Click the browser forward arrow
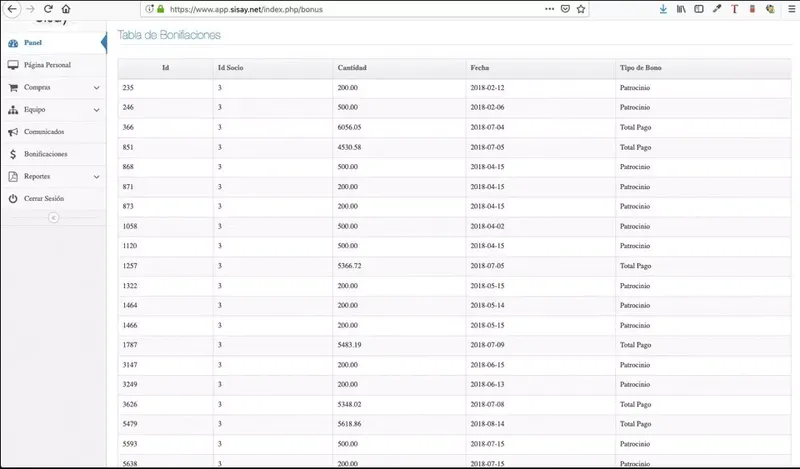The image size is (800, 469). click(x=30, y=9)
